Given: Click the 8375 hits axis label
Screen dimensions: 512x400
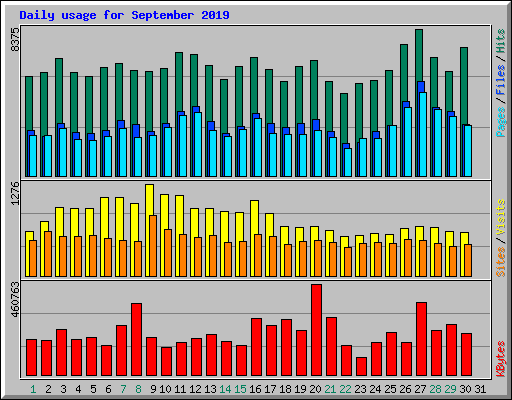Looking at the screenshot, I should [15, 39].
